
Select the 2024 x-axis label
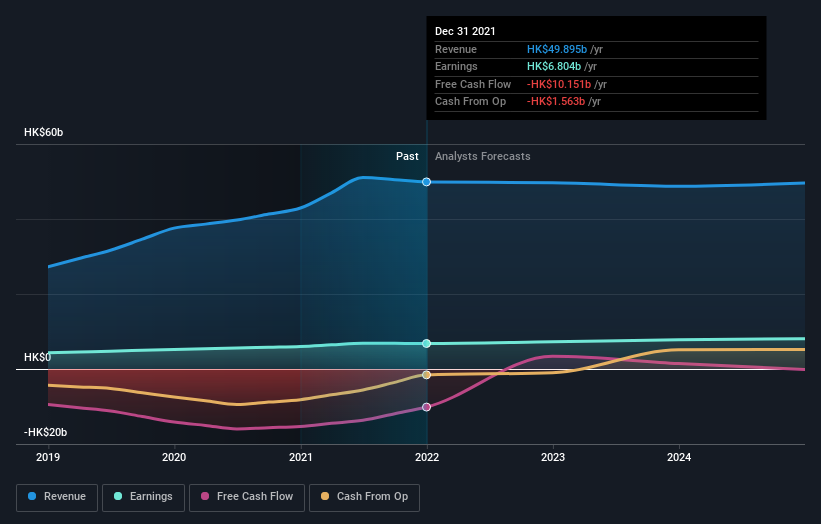click(679, 457)
